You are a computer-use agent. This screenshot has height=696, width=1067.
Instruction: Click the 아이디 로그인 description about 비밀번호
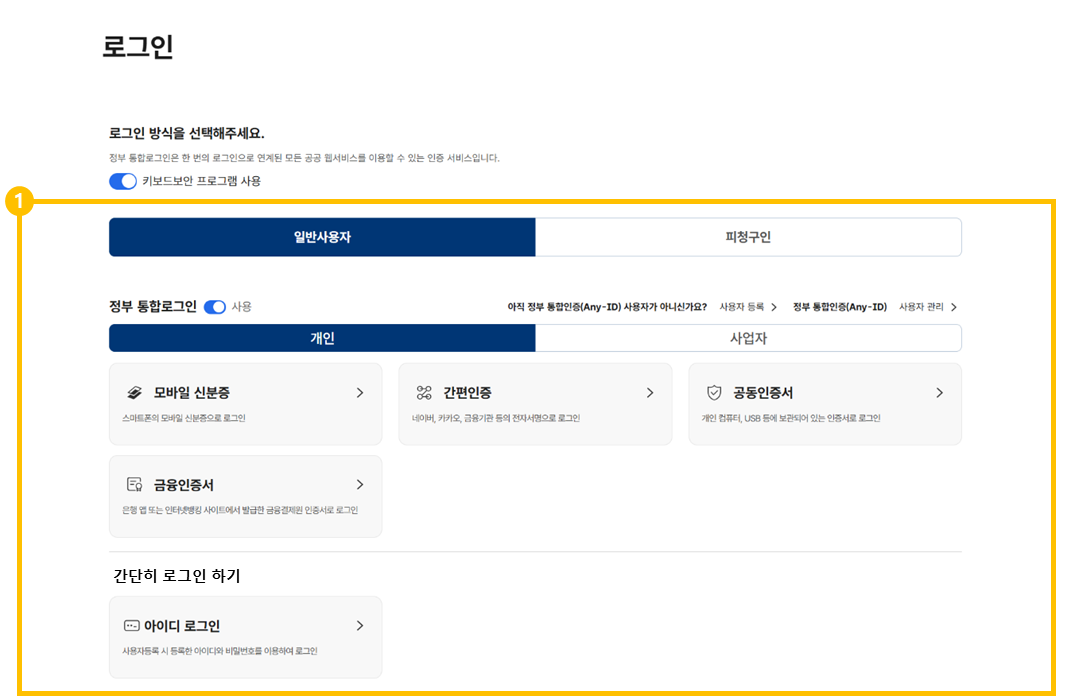[x=220, y=650]
